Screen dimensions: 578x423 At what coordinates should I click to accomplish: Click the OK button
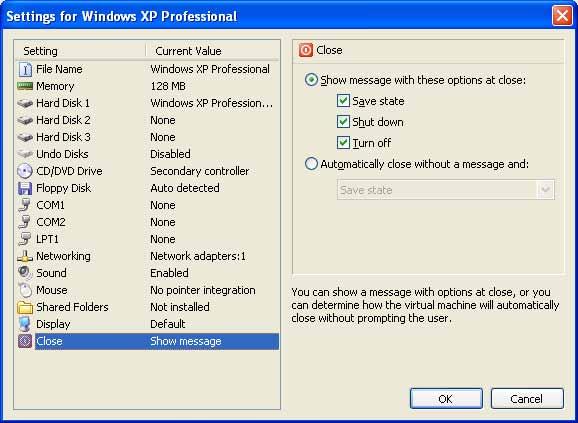(446, 399)
